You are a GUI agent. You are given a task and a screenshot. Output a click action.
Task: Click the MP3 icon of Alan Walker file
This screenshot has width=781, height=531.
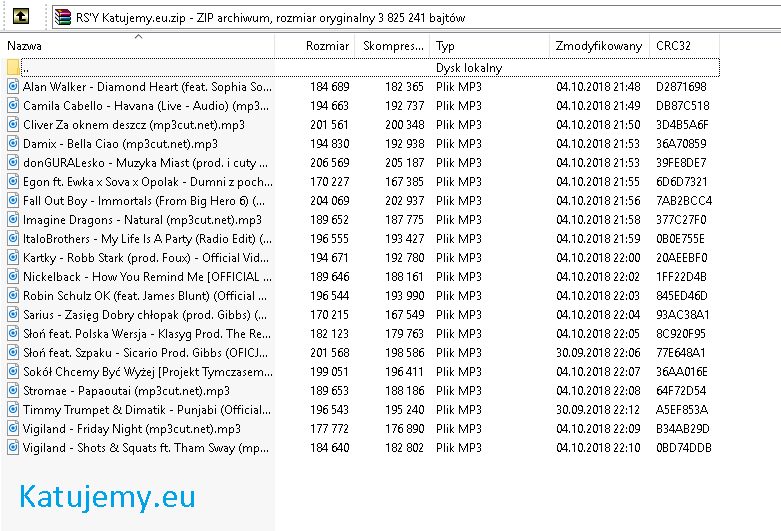(x=13, y=87)
